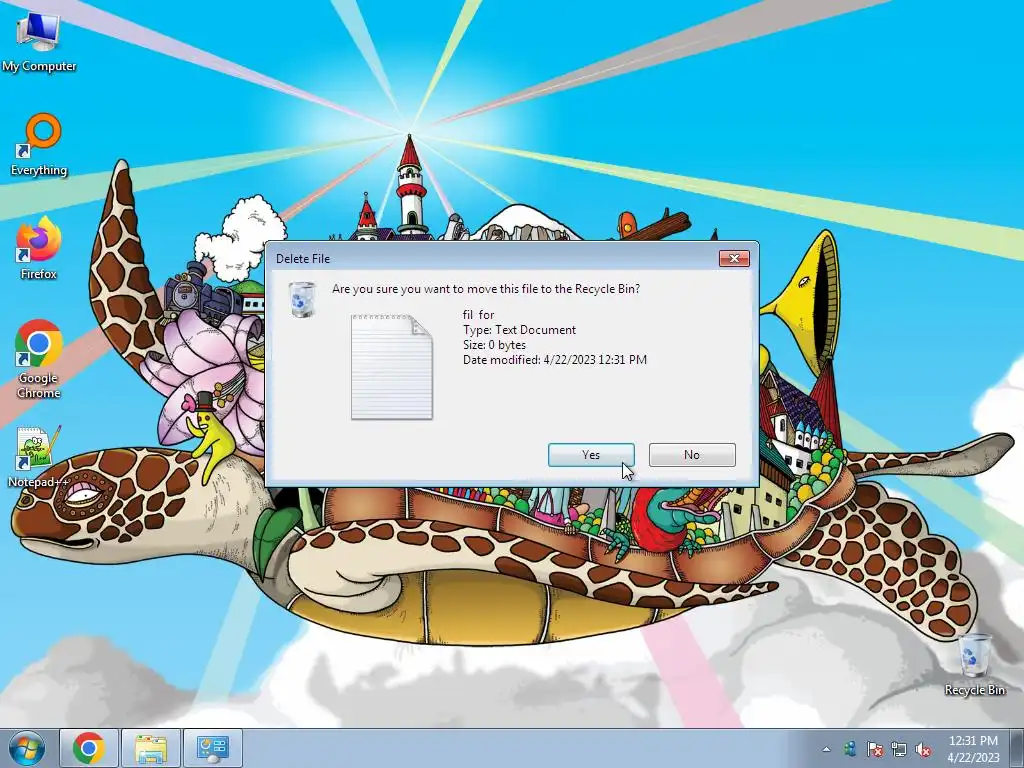Viewport: 1024px width, 768px height.
Task: Launch Everything search shortcut
Action: click(x=39, y=145)
